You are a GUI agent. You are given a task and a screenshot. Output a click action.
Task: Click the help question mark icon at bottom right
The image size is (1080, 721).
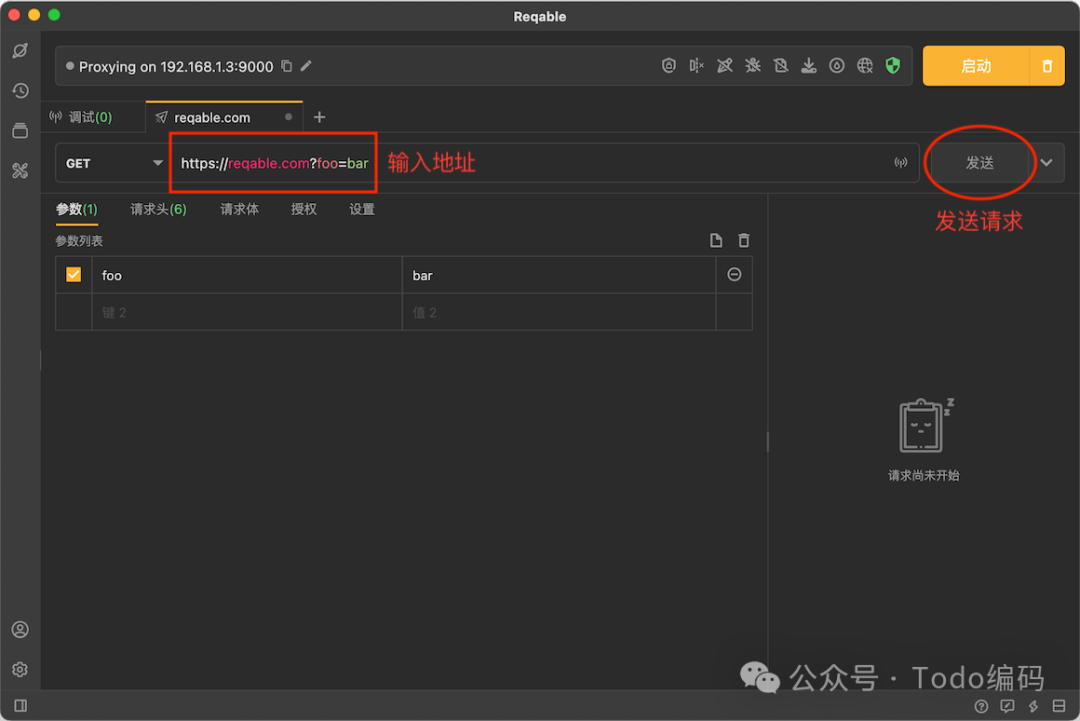(981, 705)
